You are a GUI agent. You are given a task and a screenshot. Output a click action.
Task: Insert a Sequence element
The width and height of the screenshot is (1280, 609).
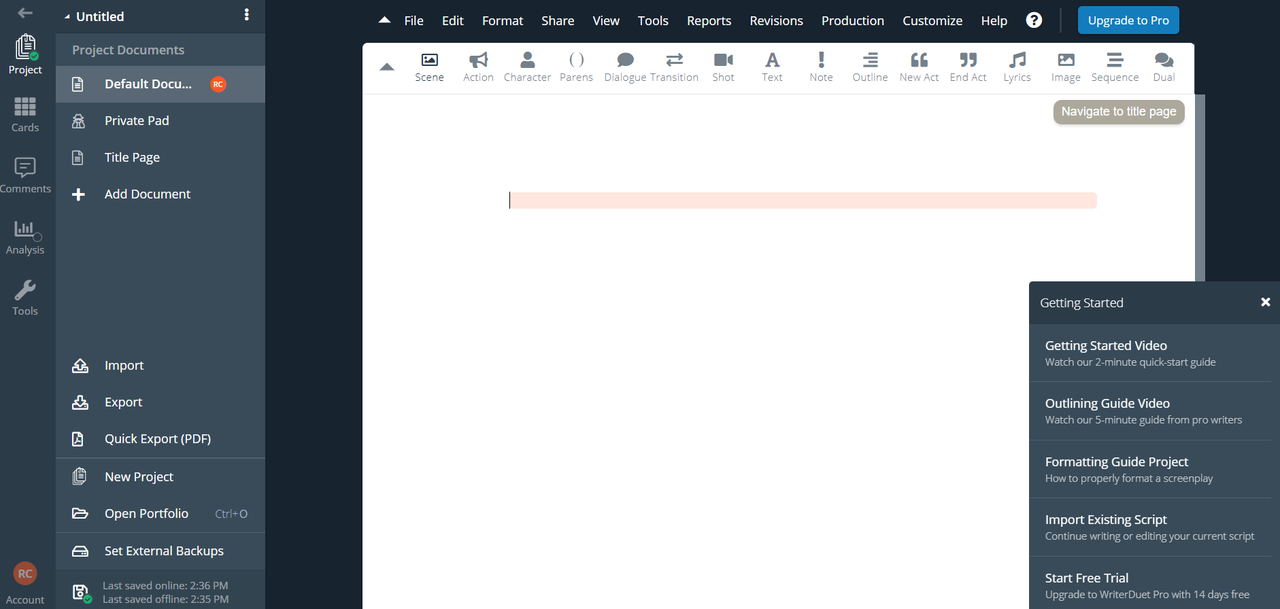click(1115, 67)
